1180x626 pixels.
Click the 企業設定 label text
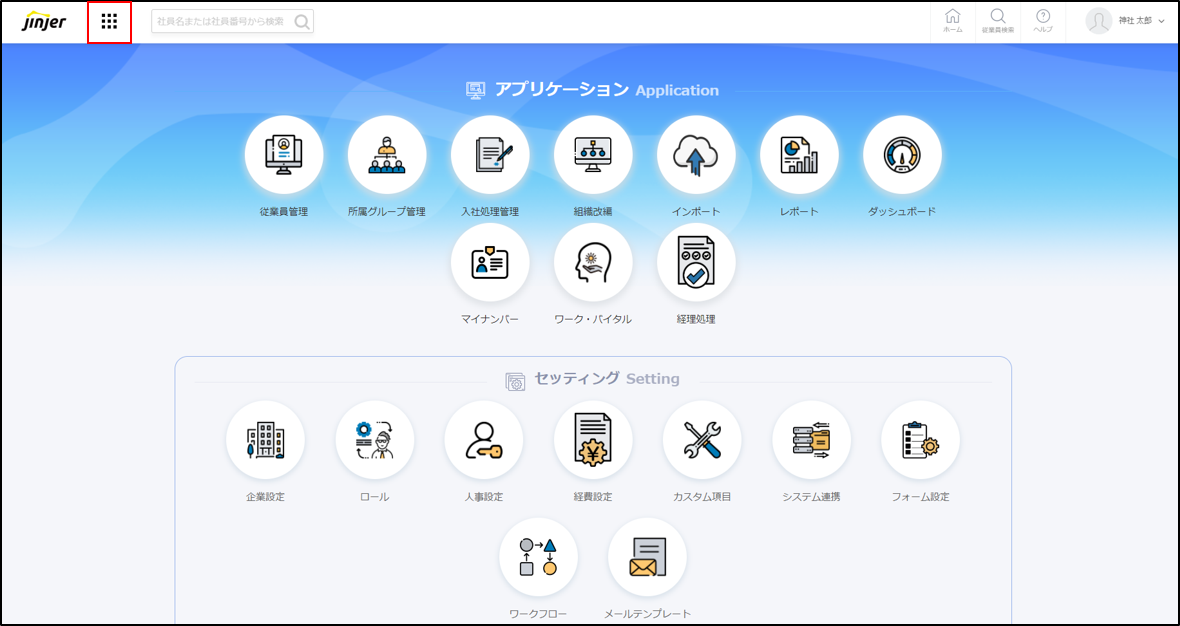tap(266, 497)
